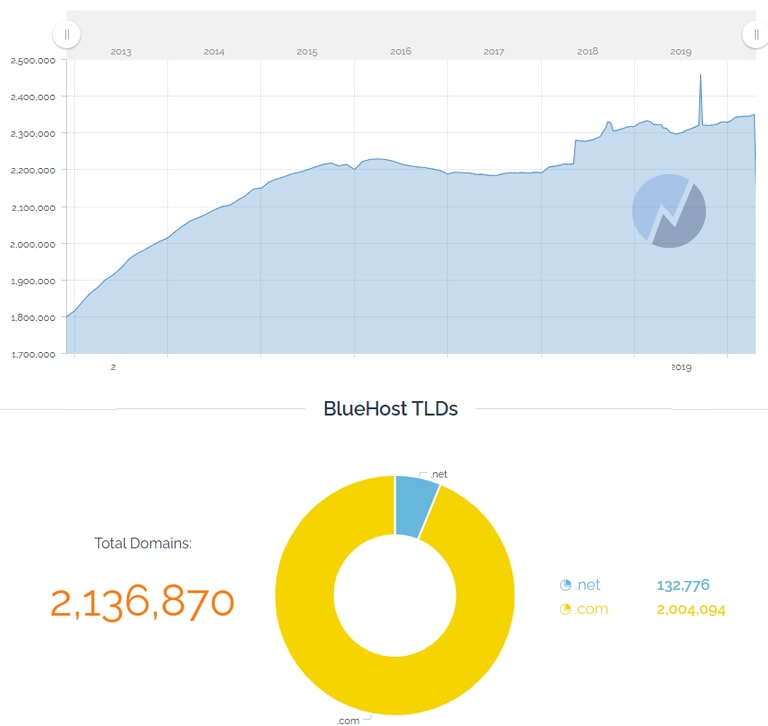
Task: Click the blue .net legend pie icon
Action: point(565,584)
